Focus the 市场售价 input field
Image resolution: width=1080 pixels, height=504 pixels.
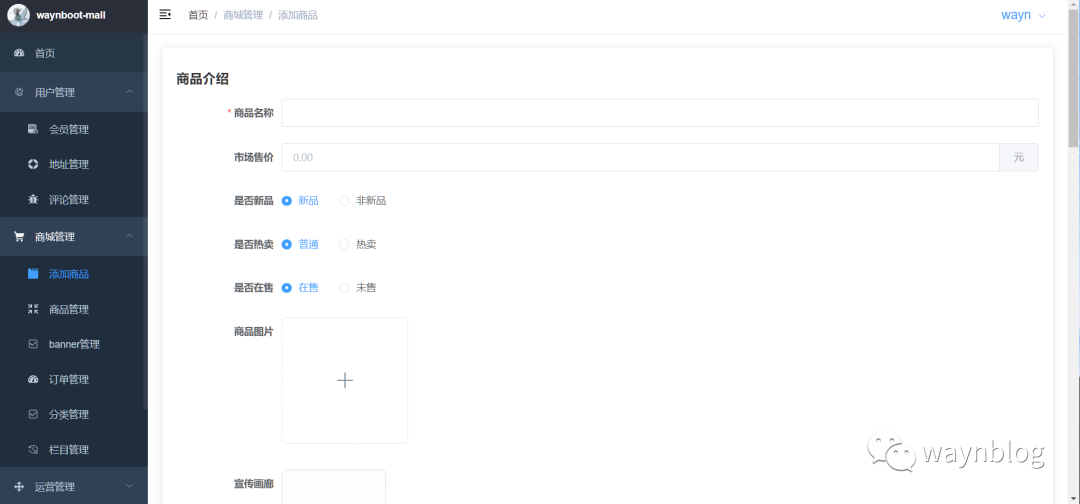pyautogui.click(x=641, y=157)
